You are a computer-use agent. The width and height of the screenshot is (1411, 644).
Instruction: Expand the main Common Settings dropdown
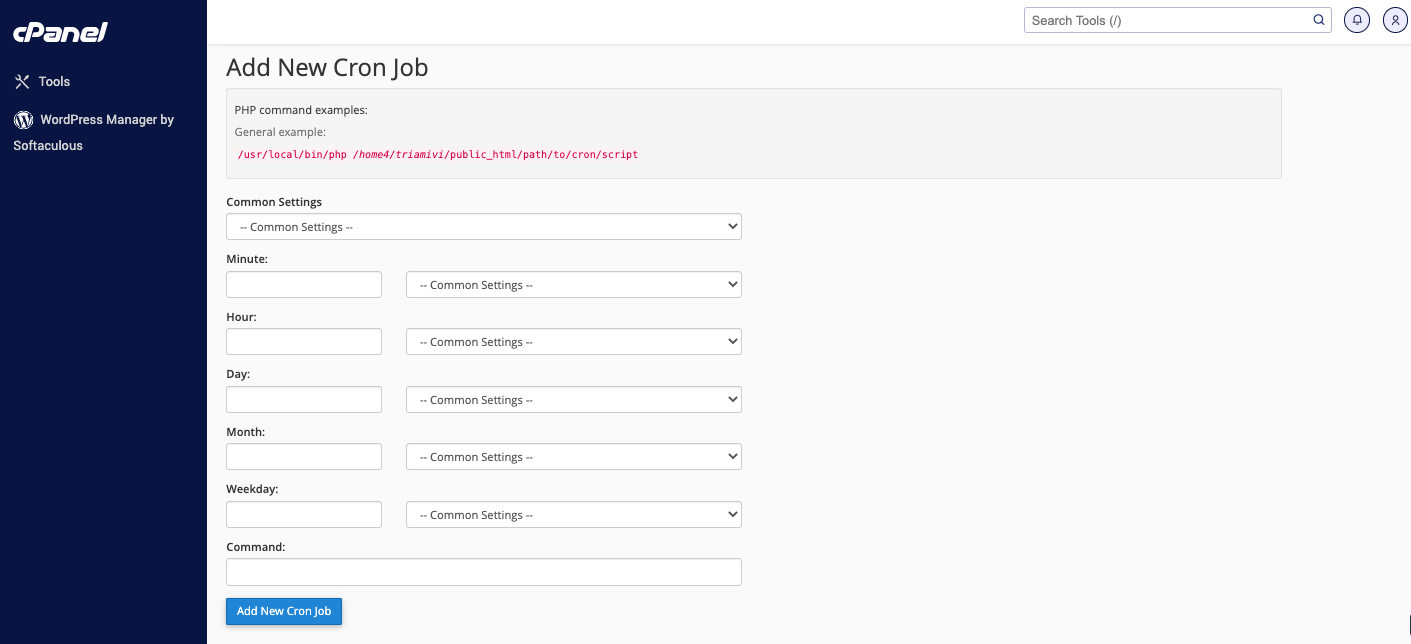[x=484, y=227]
